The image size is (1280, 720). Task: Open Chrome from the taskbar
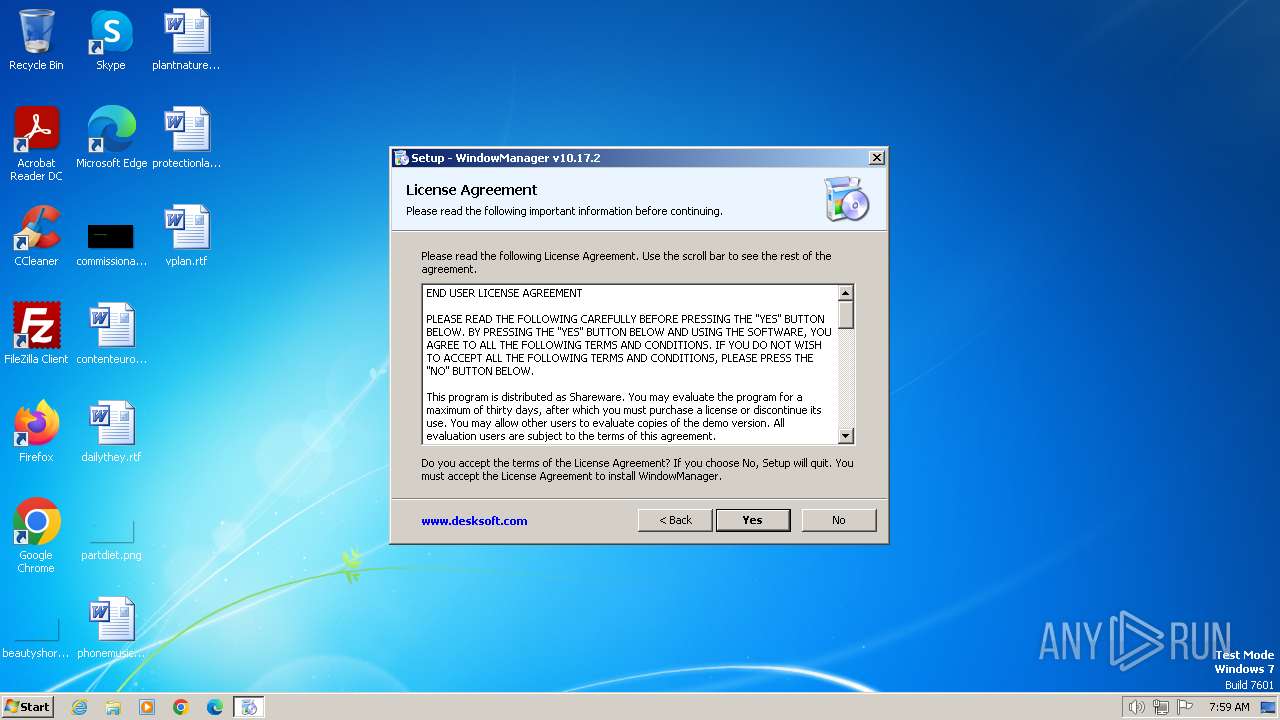click(x=181, y=707)
